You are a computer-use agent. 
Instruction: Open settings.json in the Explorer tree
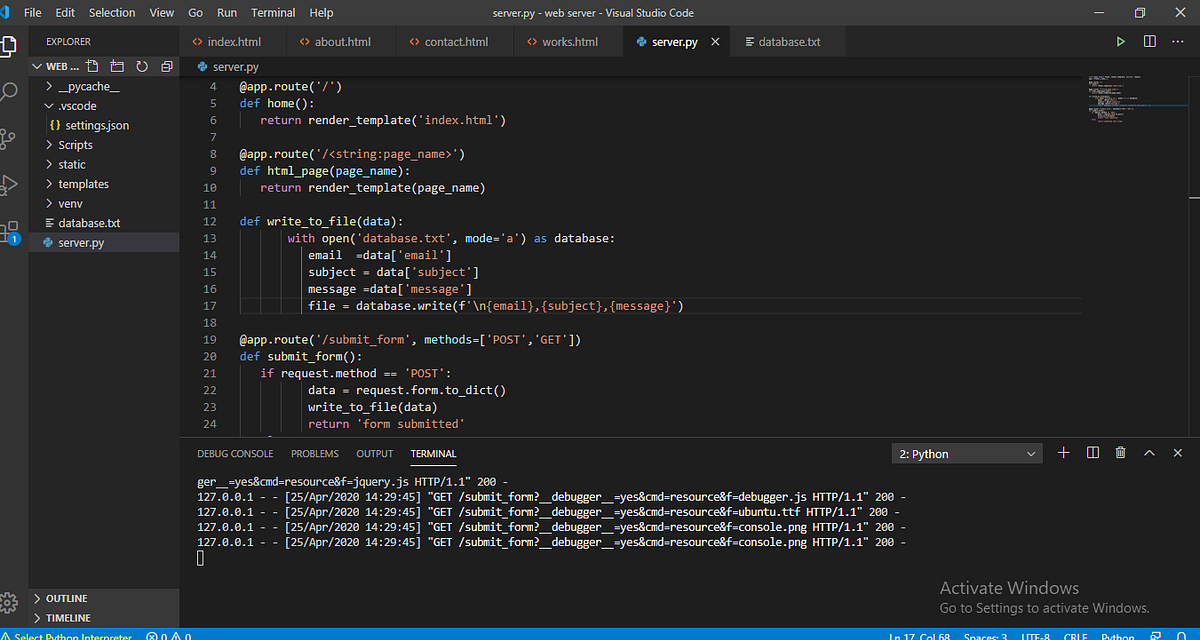pyautogui.click(x=97, y=126)
